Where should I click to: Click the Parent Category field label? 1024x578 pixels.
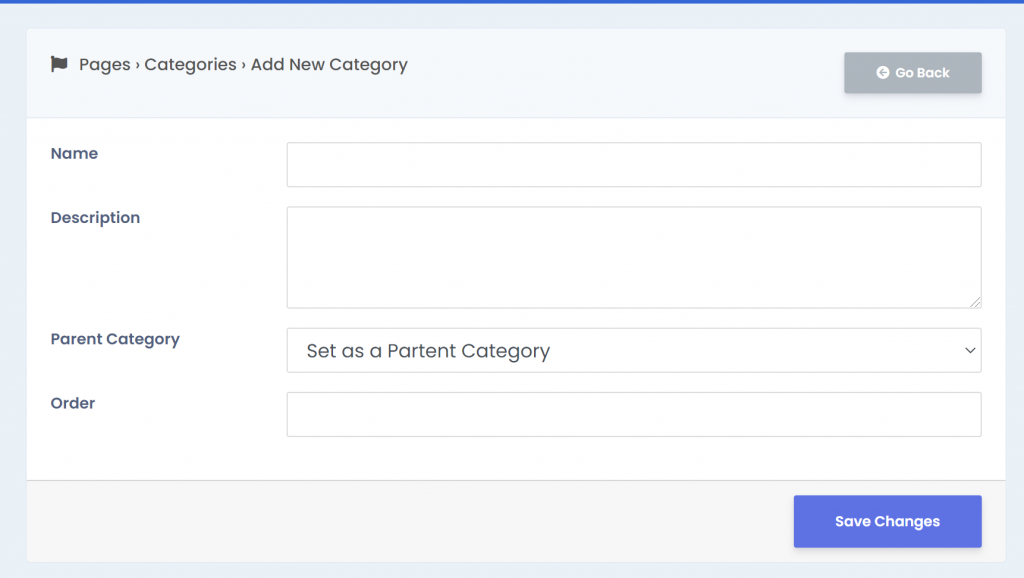[115, 340]
